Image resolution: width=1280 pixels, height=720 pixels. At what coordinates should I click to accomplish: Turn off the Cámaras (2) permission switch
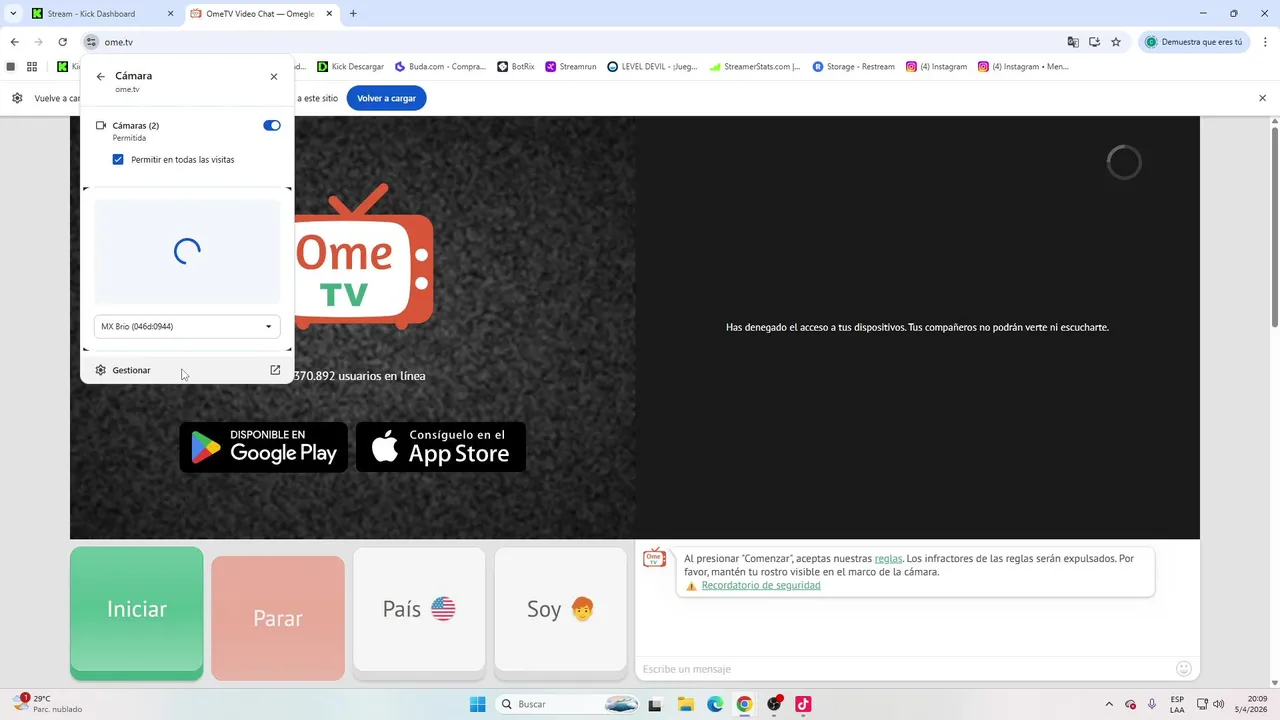point(271,125)
